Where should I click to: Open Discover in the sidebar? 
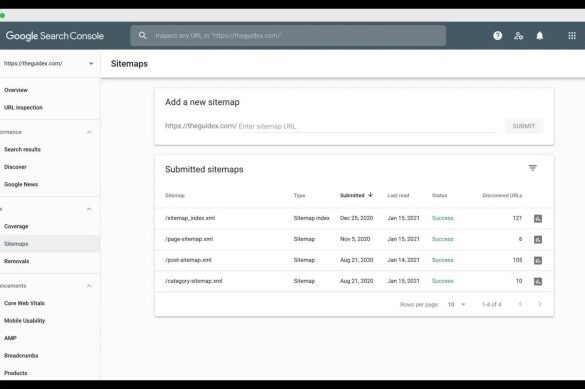click(x=15, y=167)
